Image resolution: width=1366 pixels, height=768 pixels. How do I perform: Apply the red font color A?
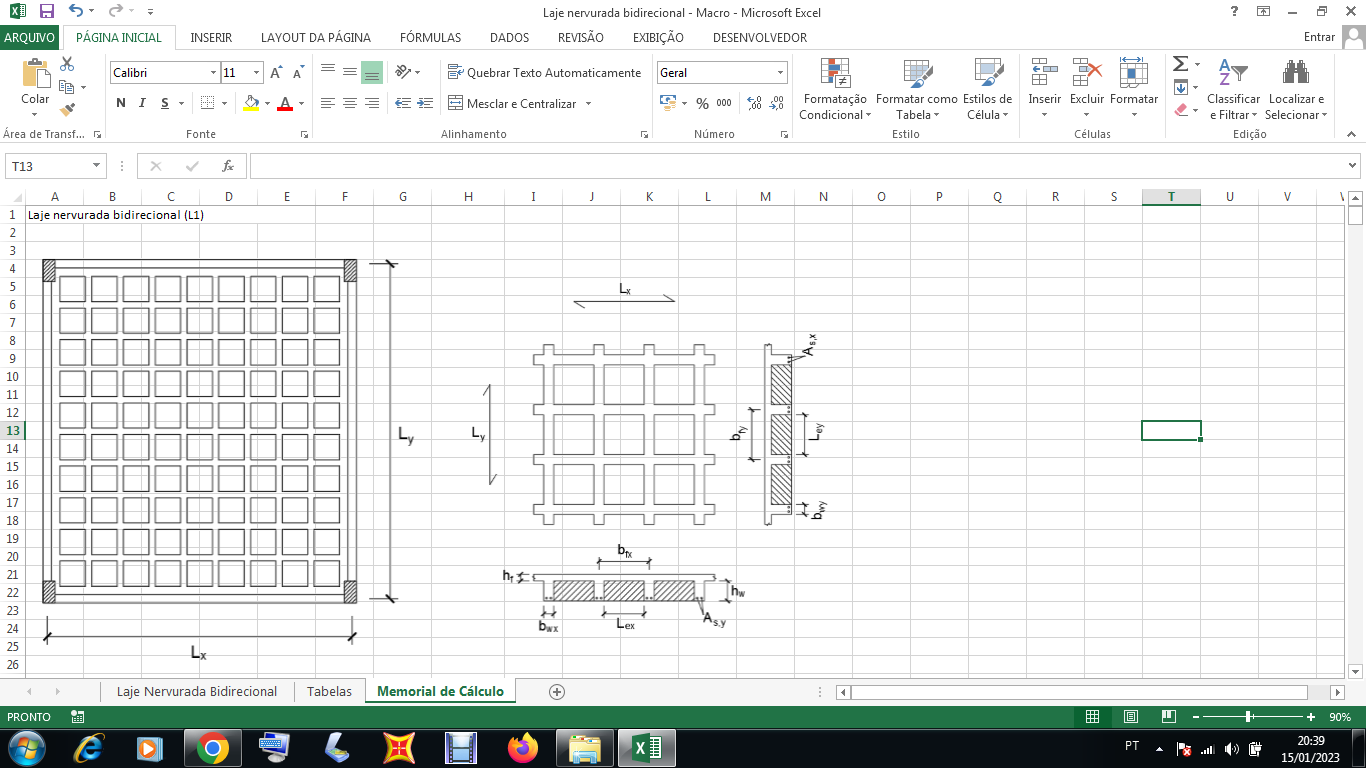pyautogui.click(x=285, y=103)
